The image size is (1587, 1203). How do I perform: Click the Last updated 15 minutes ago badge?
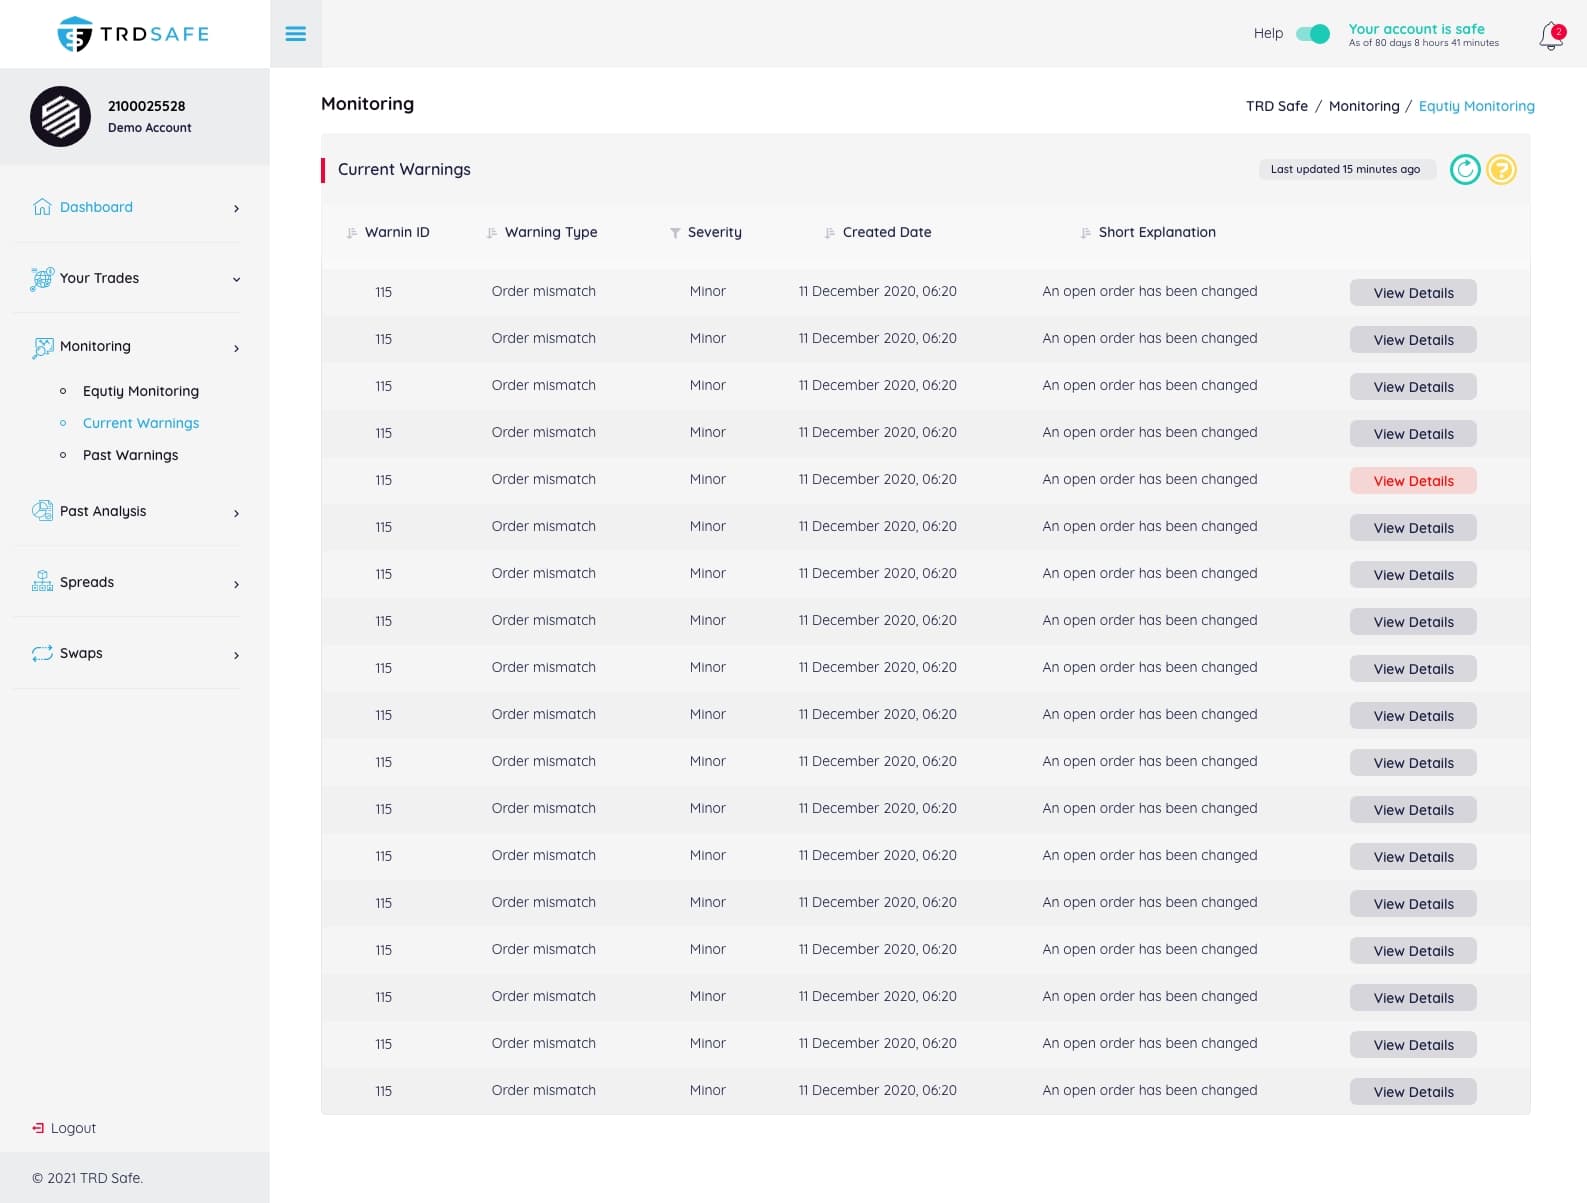(1346, 169)
